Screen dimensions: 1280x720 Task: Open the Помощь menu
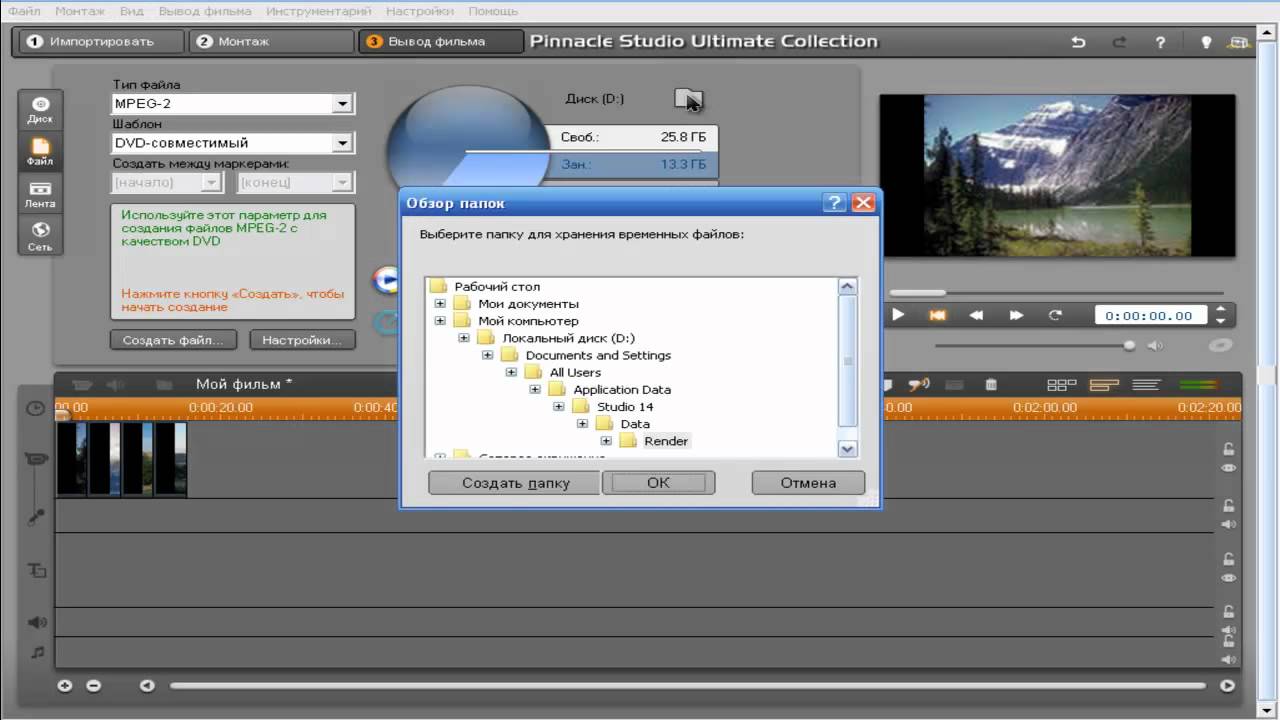[x=493, y=11]
